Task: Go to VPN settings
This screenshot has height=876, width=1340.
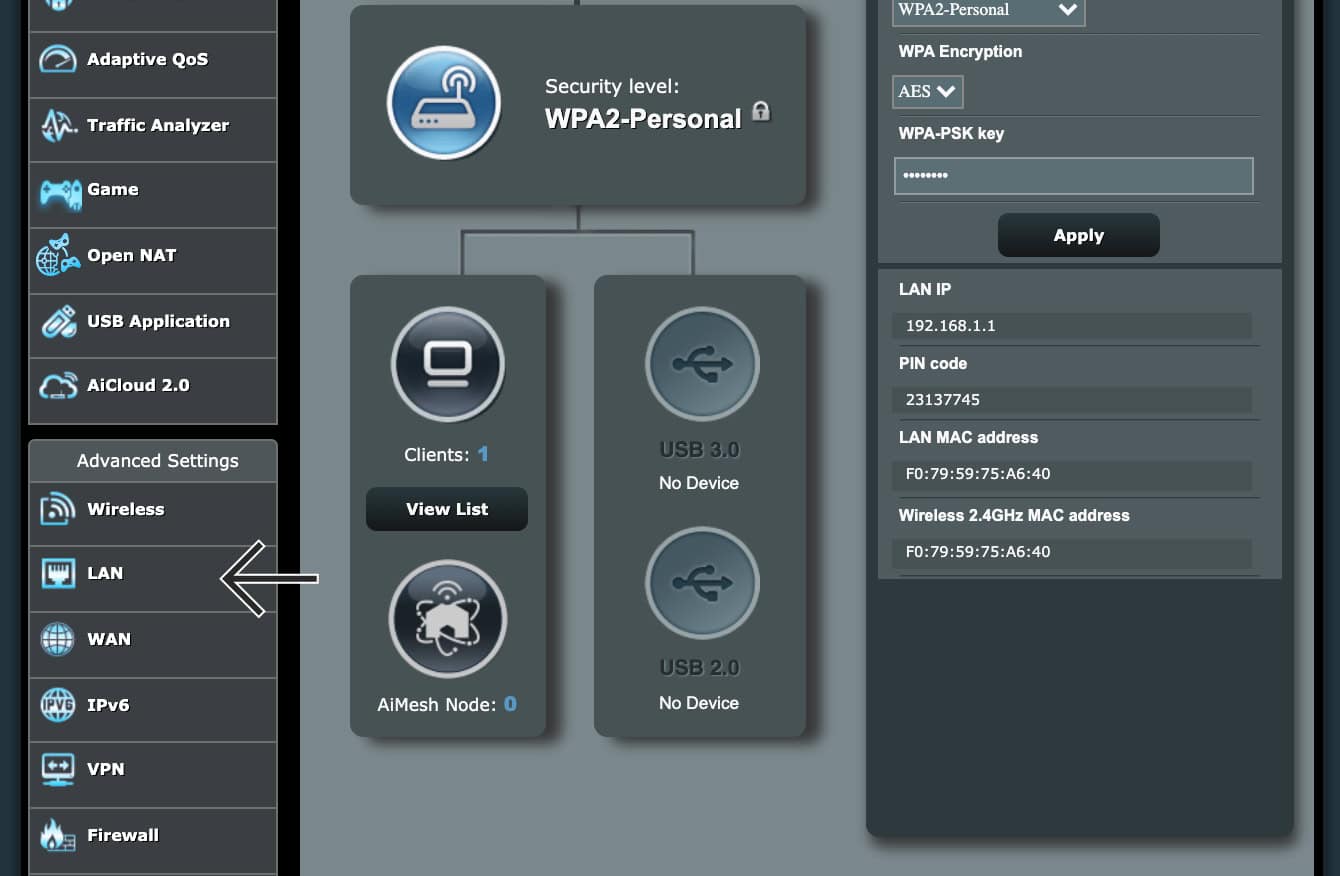Action: click(x=153, y=775)
